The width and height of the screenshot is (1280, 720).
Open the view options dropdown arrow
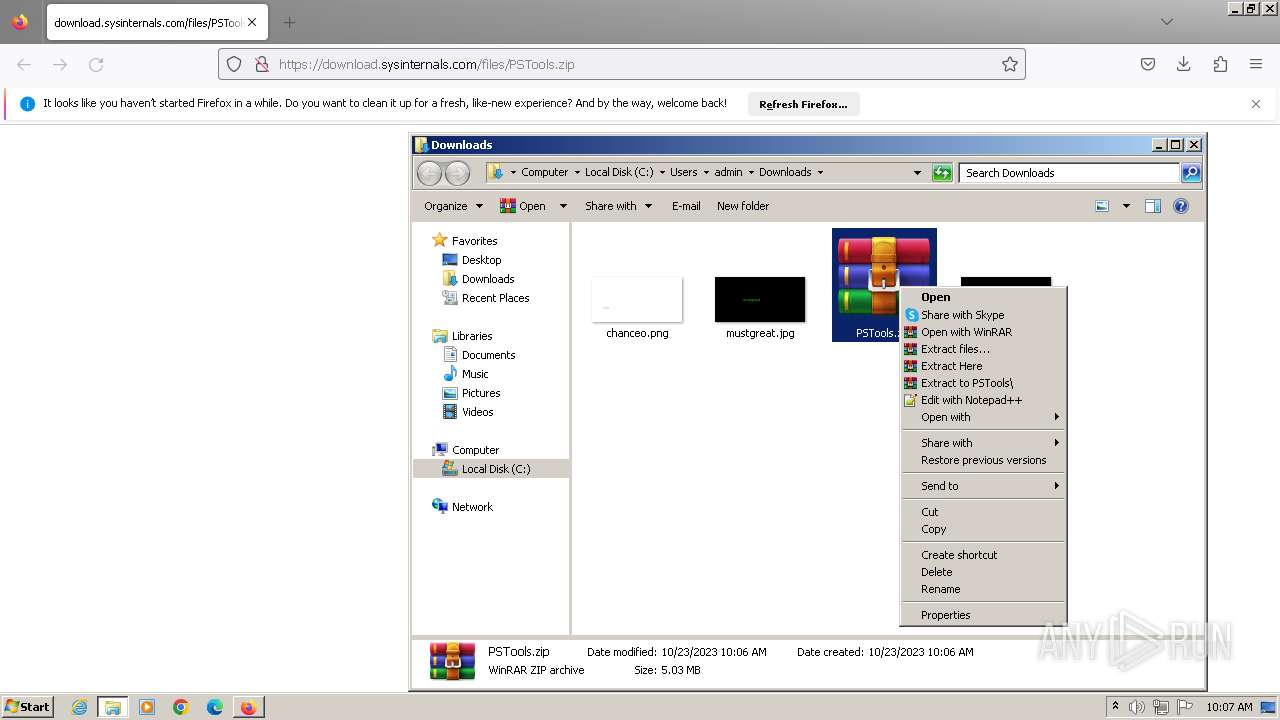point(1126,206)
